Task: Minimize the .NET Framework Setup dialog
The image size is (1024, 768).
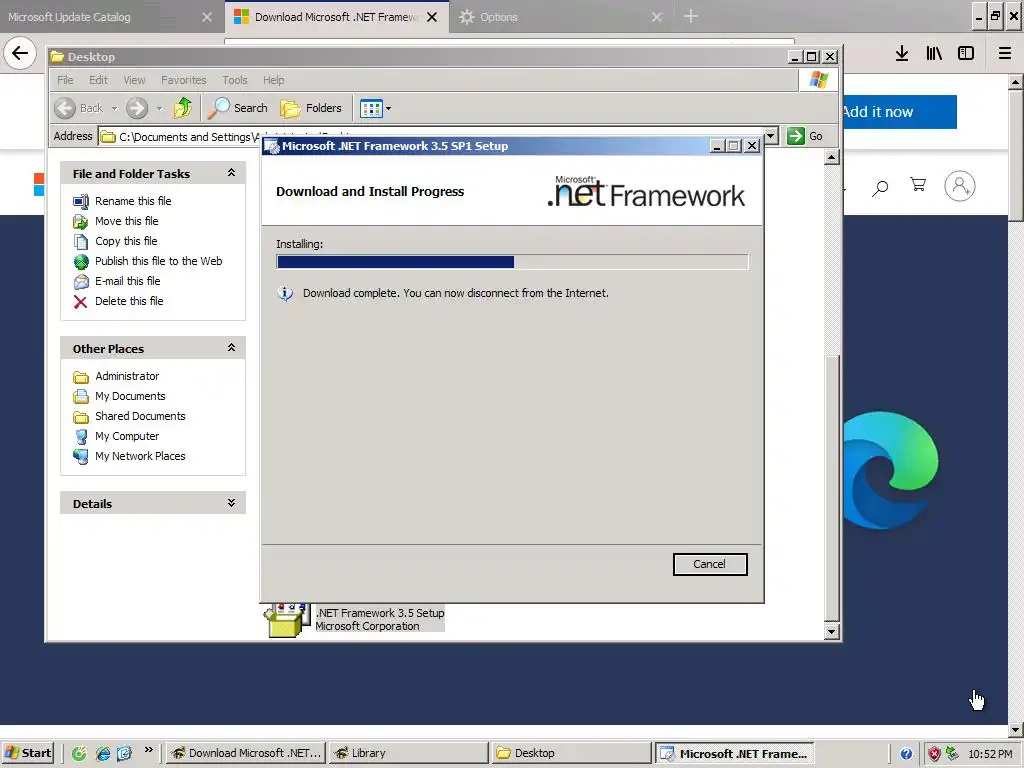Action: click(x=716, y=146)
